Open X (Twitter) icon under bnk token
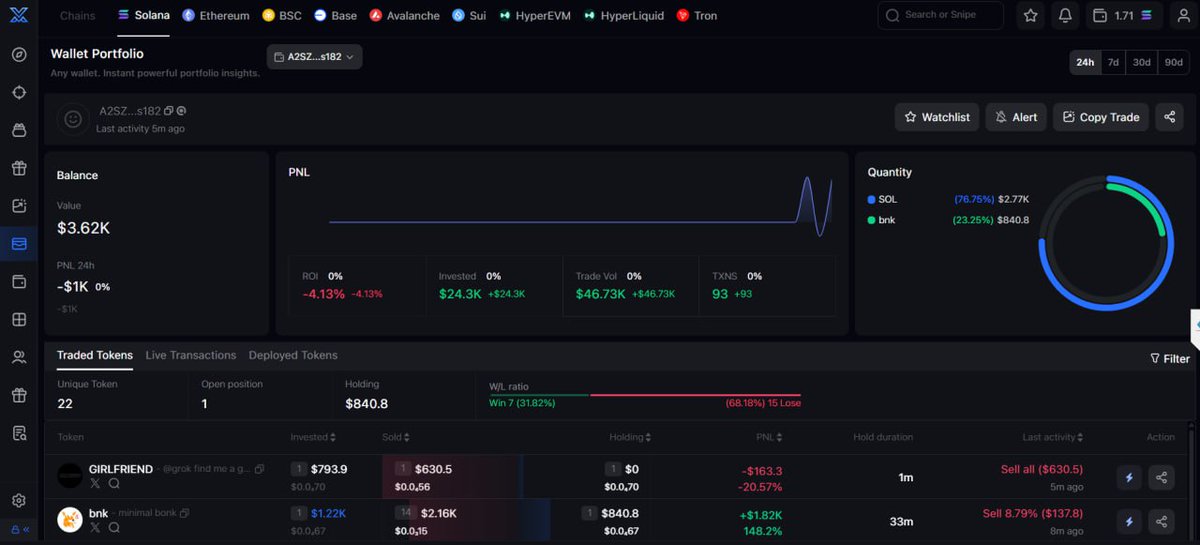The width and height of the screenshot is (1200, 545). click(95, 527)
